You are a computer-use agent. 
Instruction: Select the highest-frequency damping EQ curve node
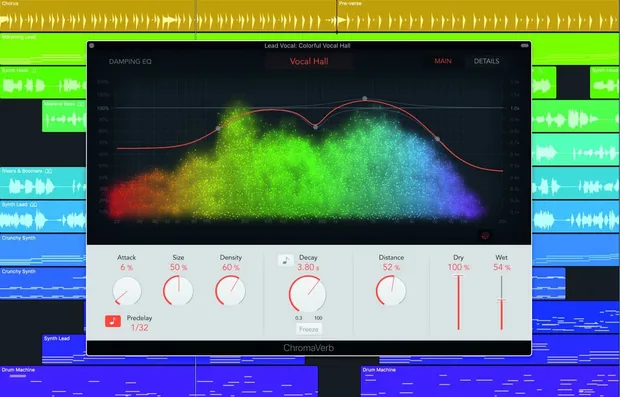(x=437, y=139)
